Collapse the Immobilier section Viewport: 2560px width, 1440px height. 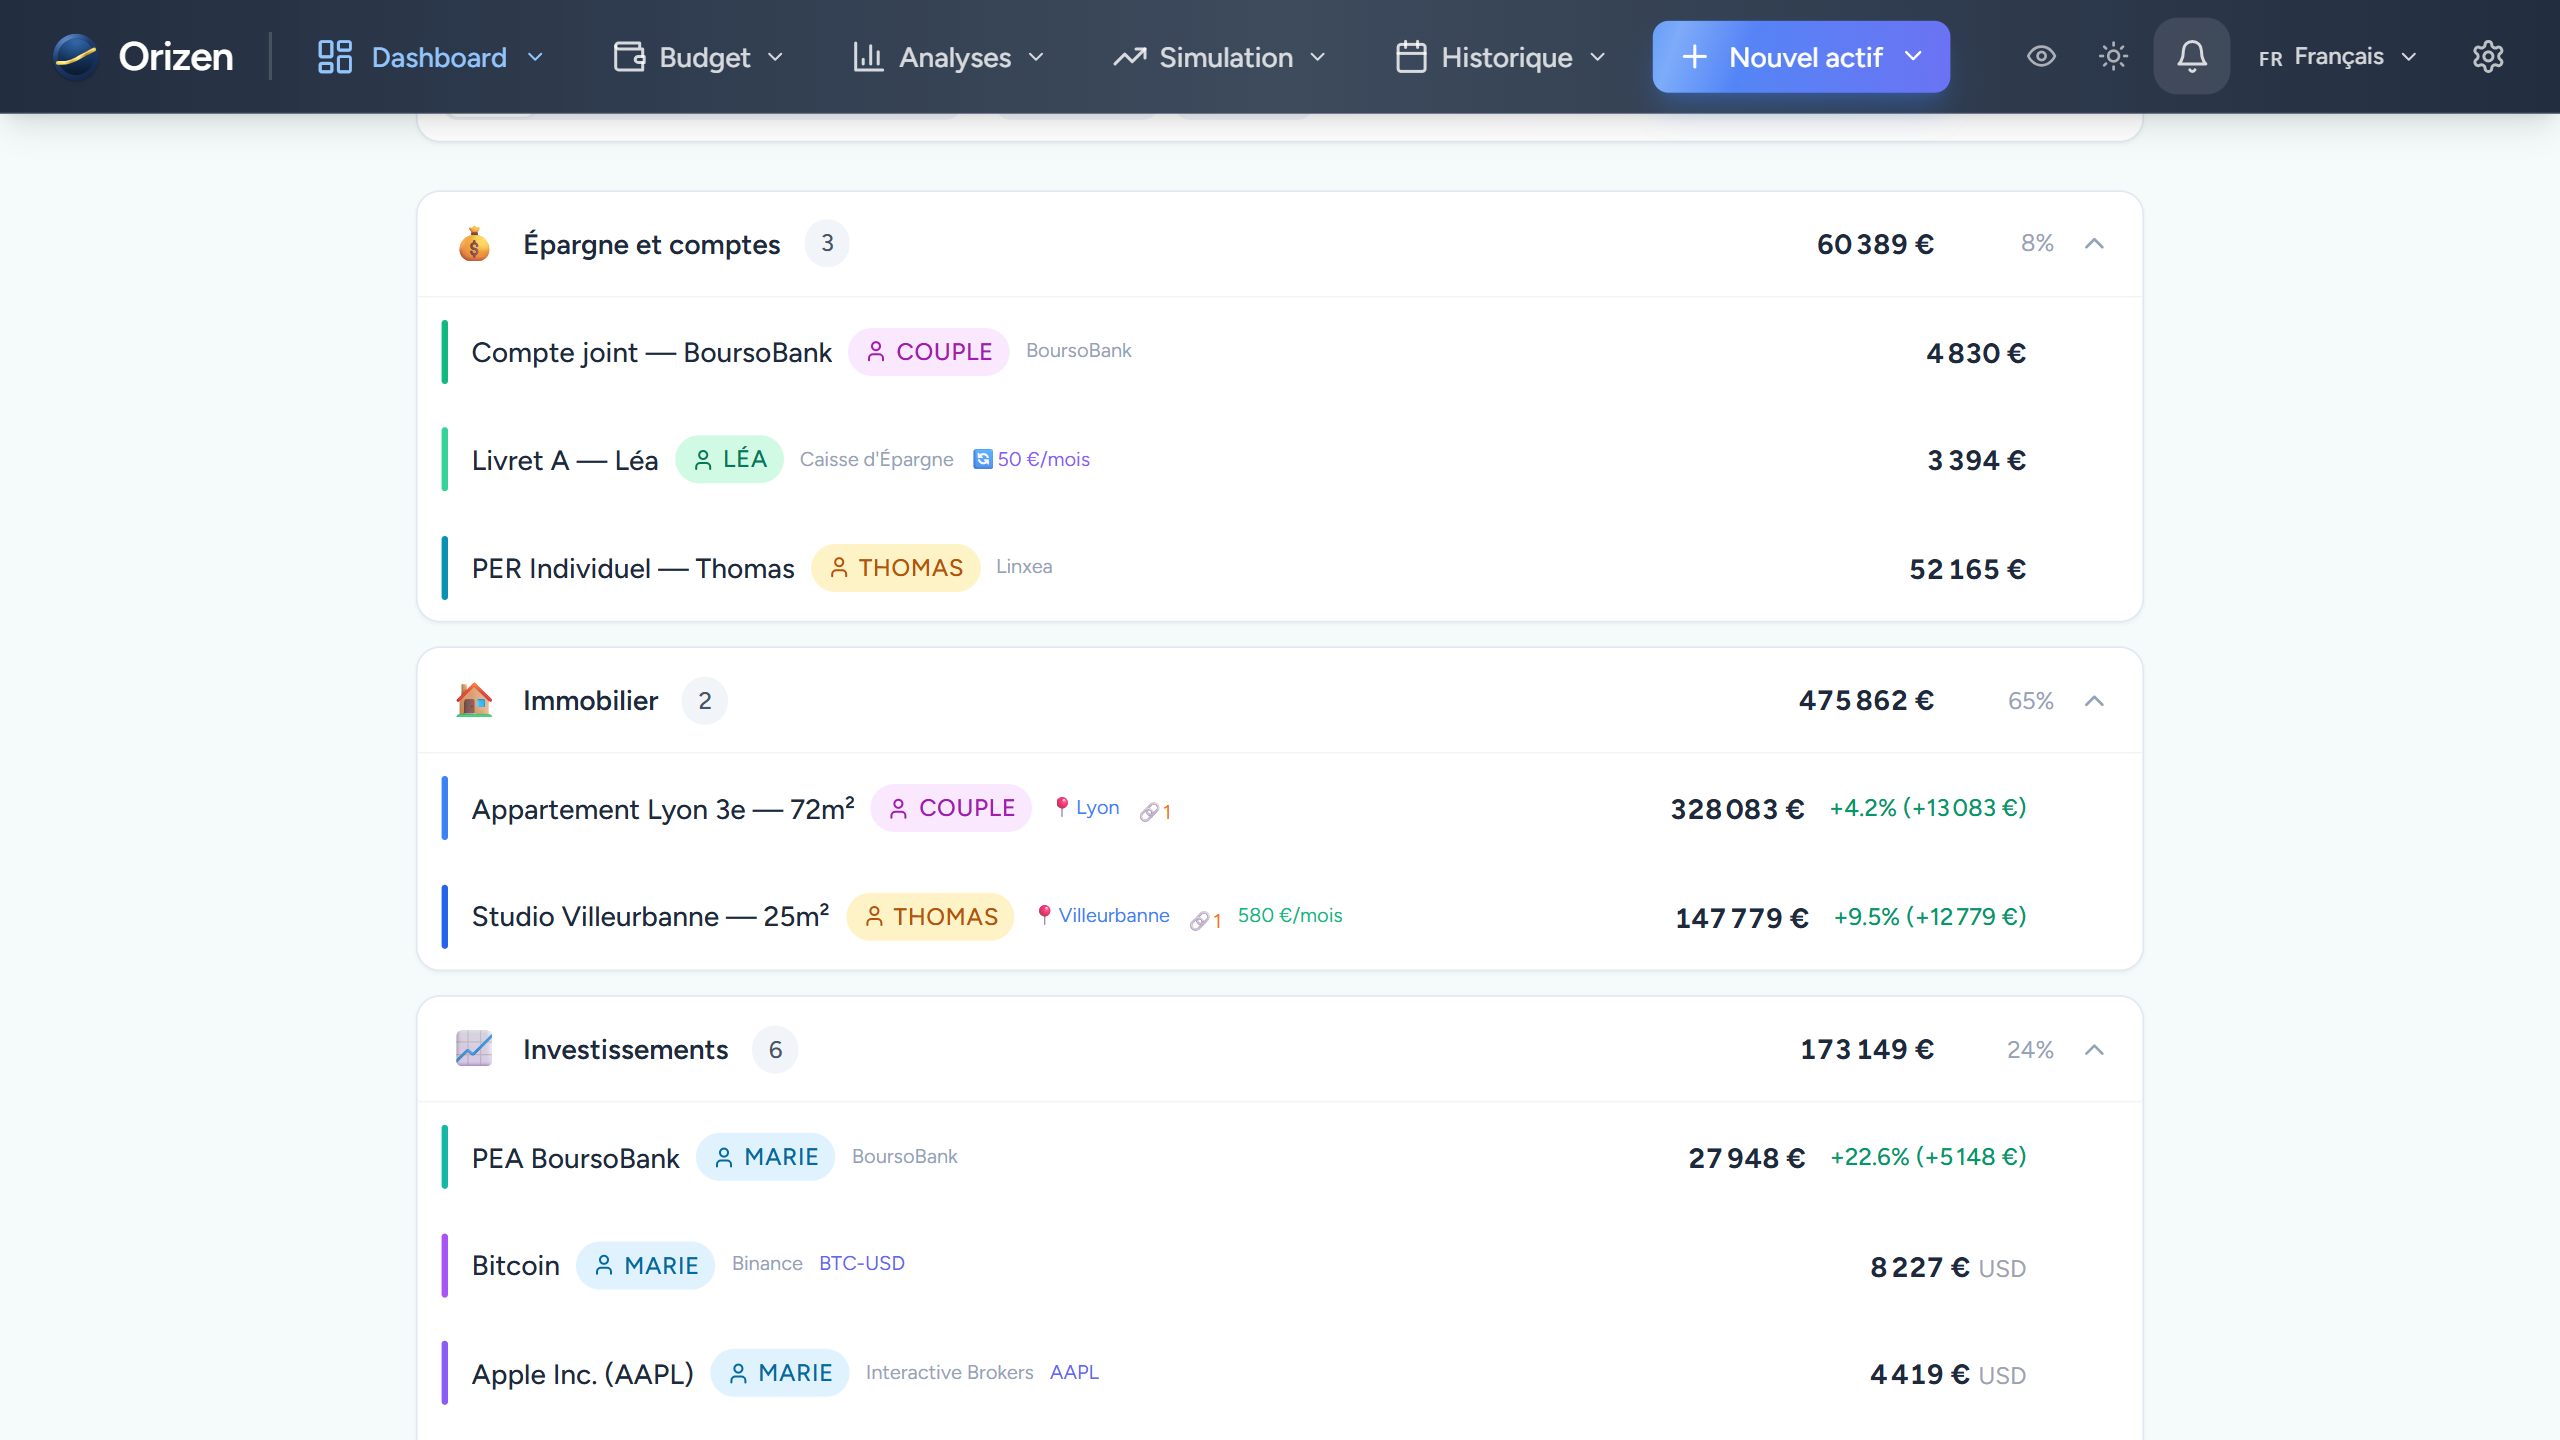tap(2094, 701)
